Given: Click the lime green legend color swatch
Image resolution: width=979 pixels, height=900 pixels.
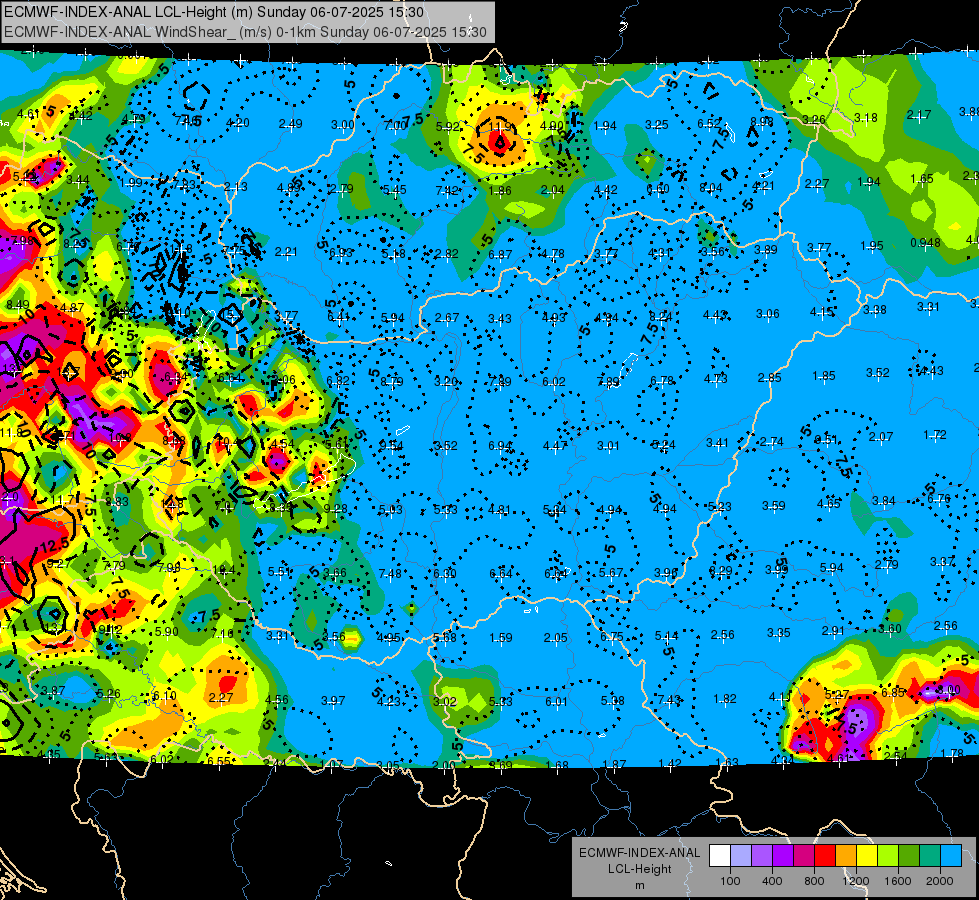Looking at the screenshot, I should click(888, 855).
